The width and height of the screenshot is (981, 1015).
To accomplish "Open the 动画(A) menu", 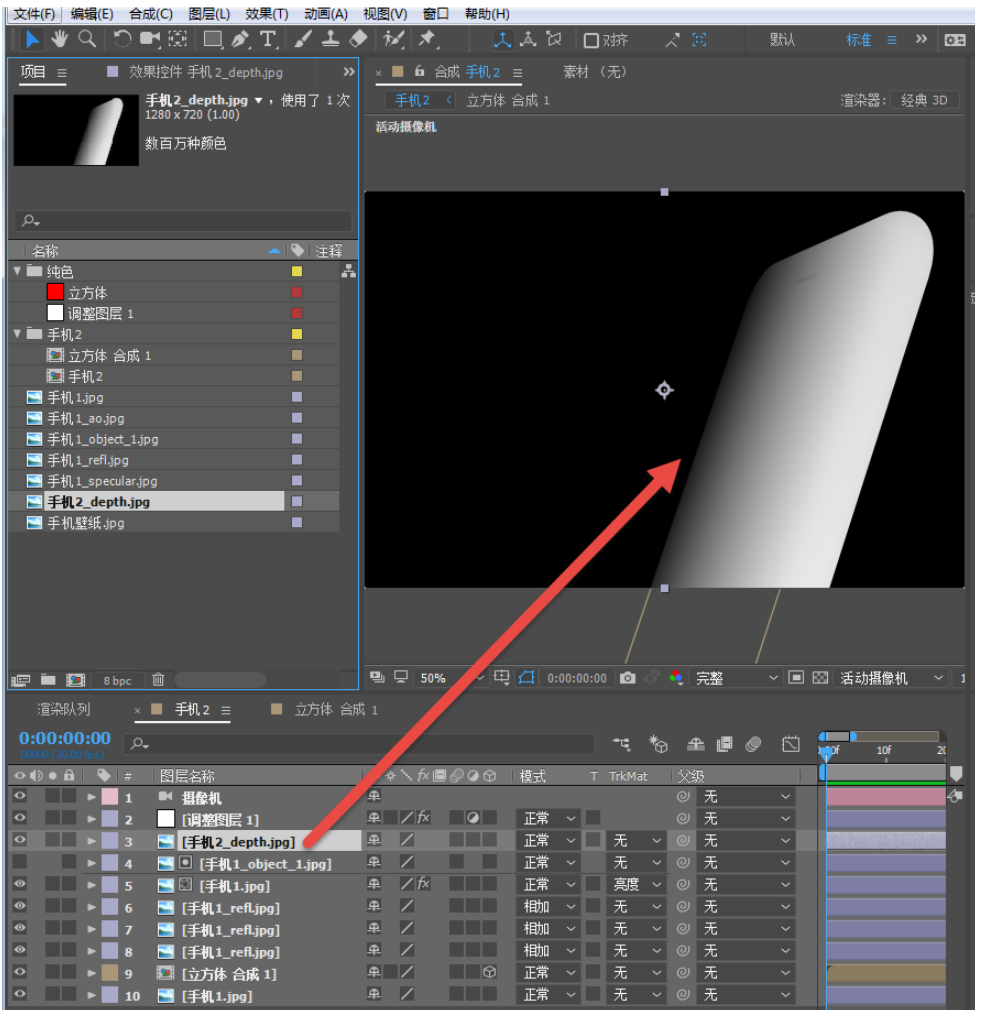I will tap(326, 14).
